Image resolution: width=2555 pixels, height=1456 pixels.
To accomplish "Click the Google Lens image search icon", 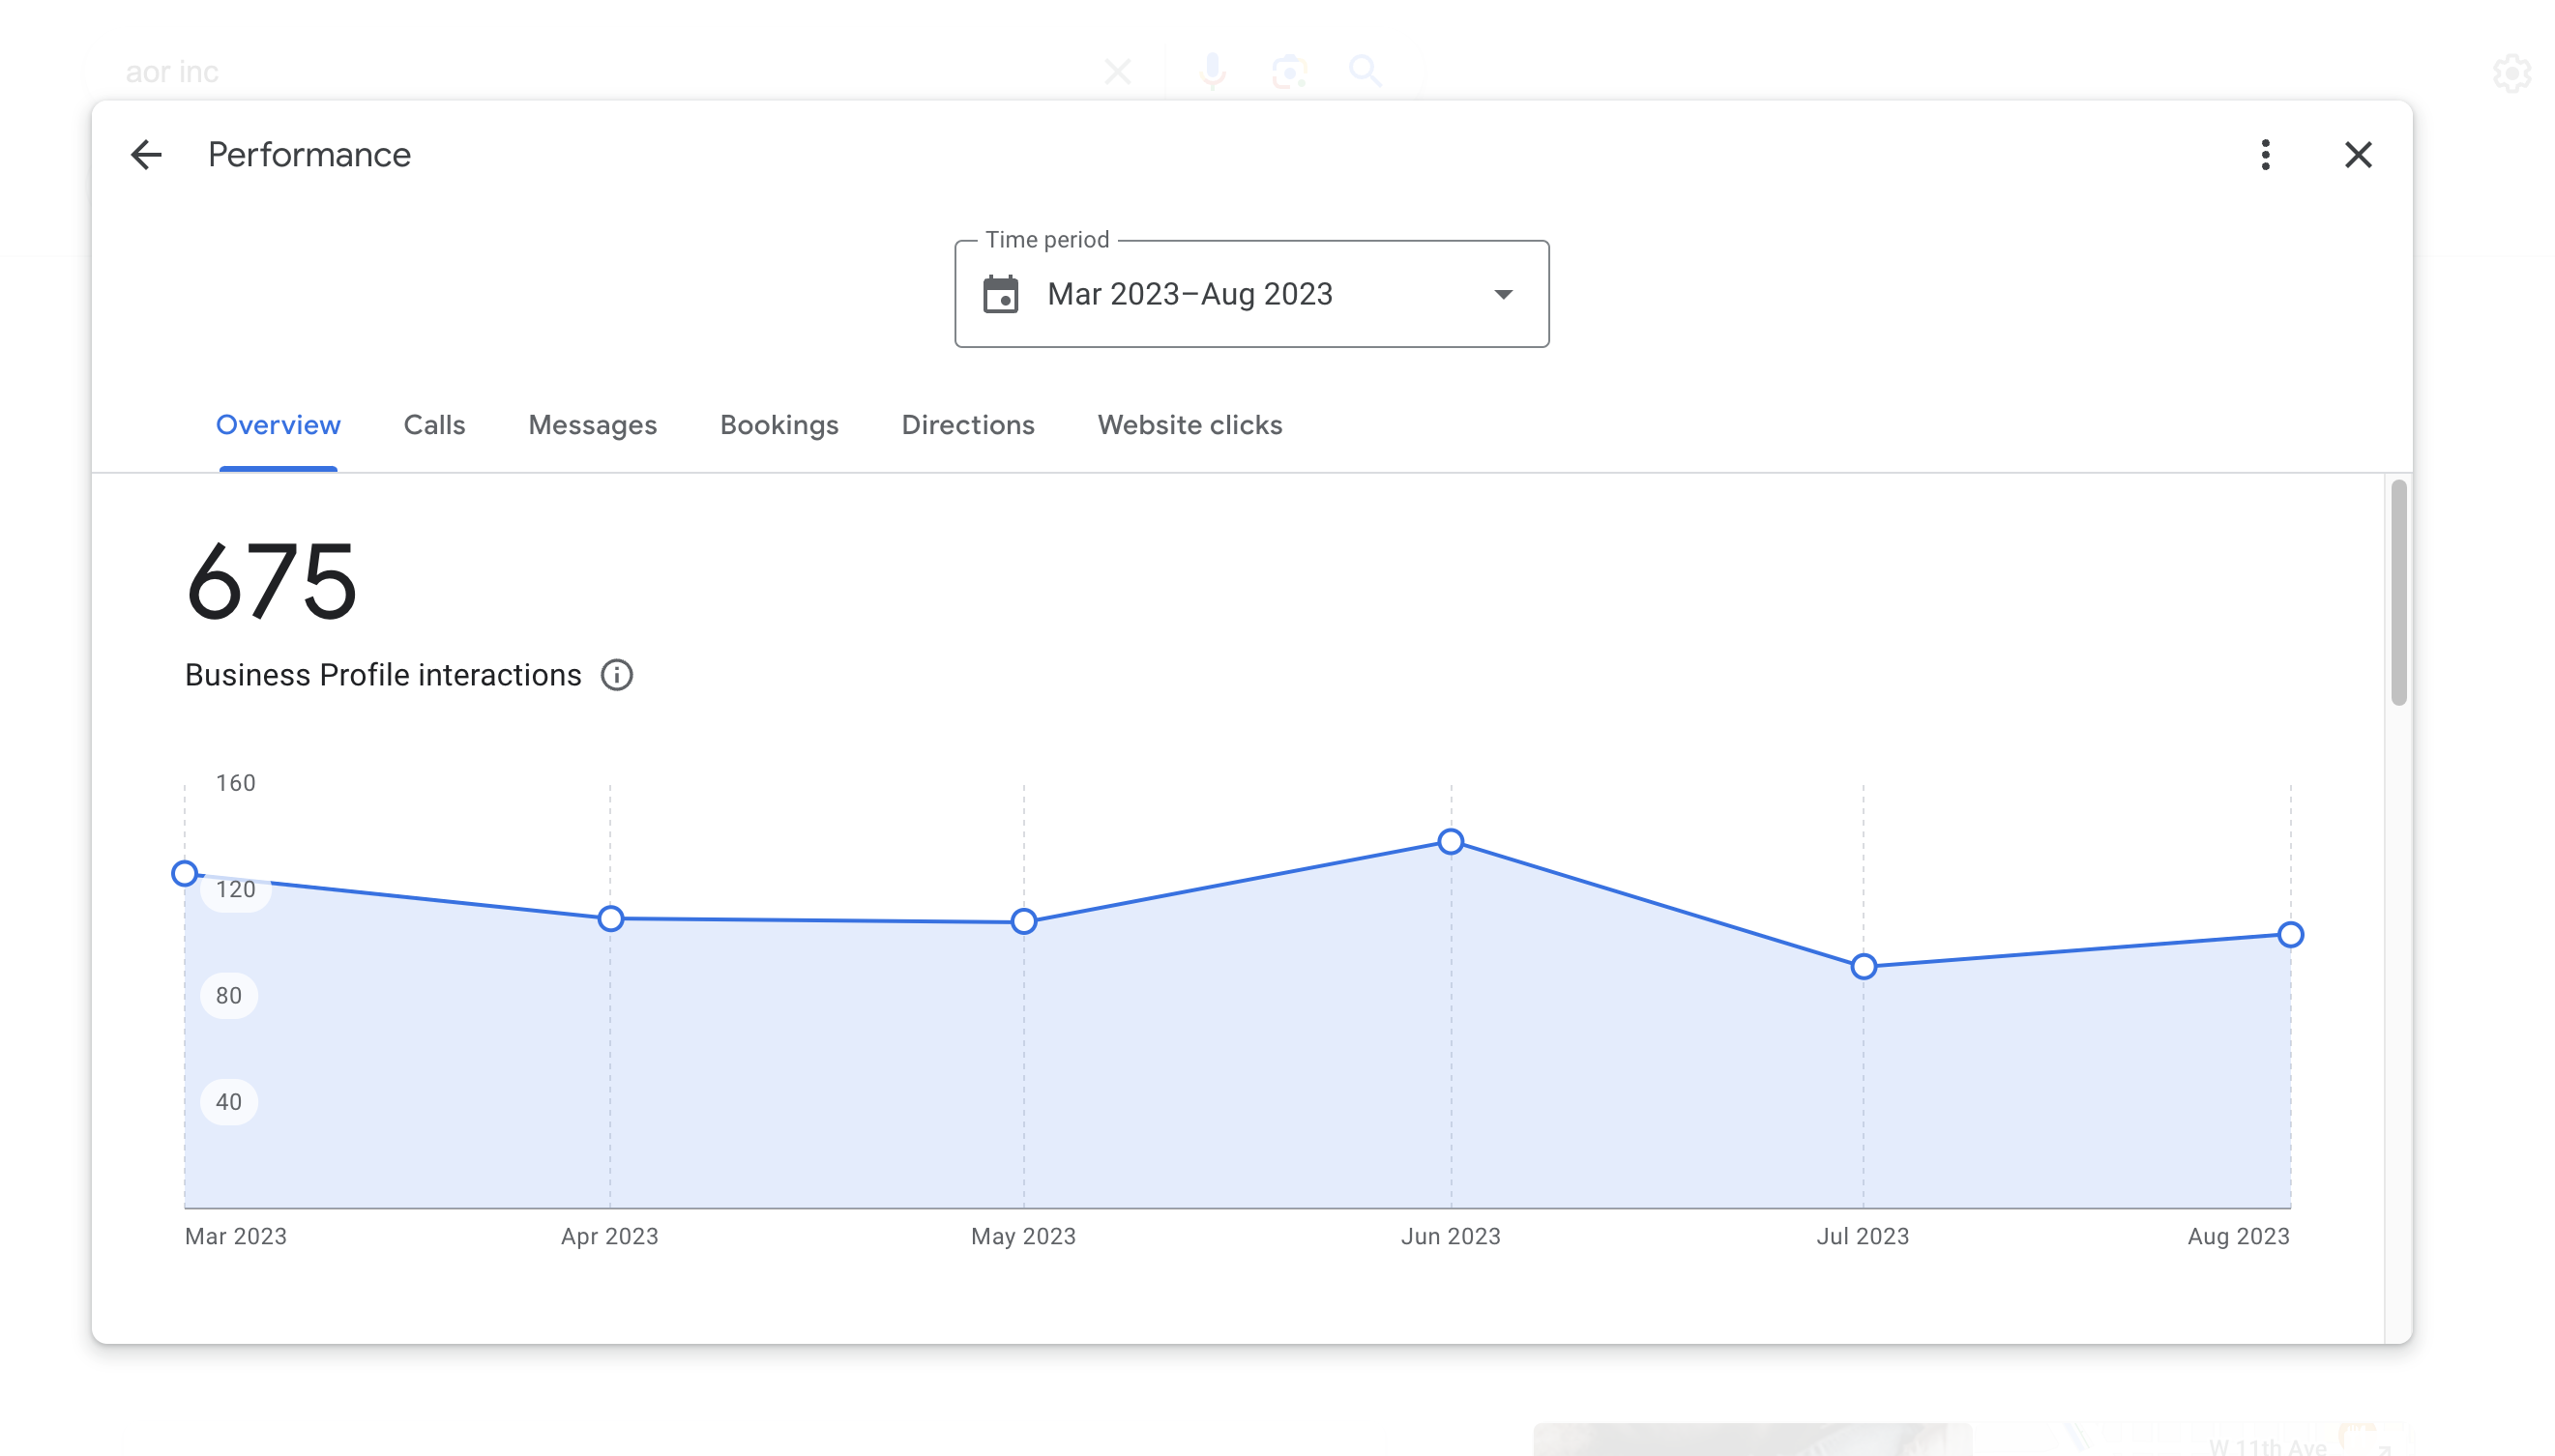I will pyautogui.click(x=1289, y=72).
